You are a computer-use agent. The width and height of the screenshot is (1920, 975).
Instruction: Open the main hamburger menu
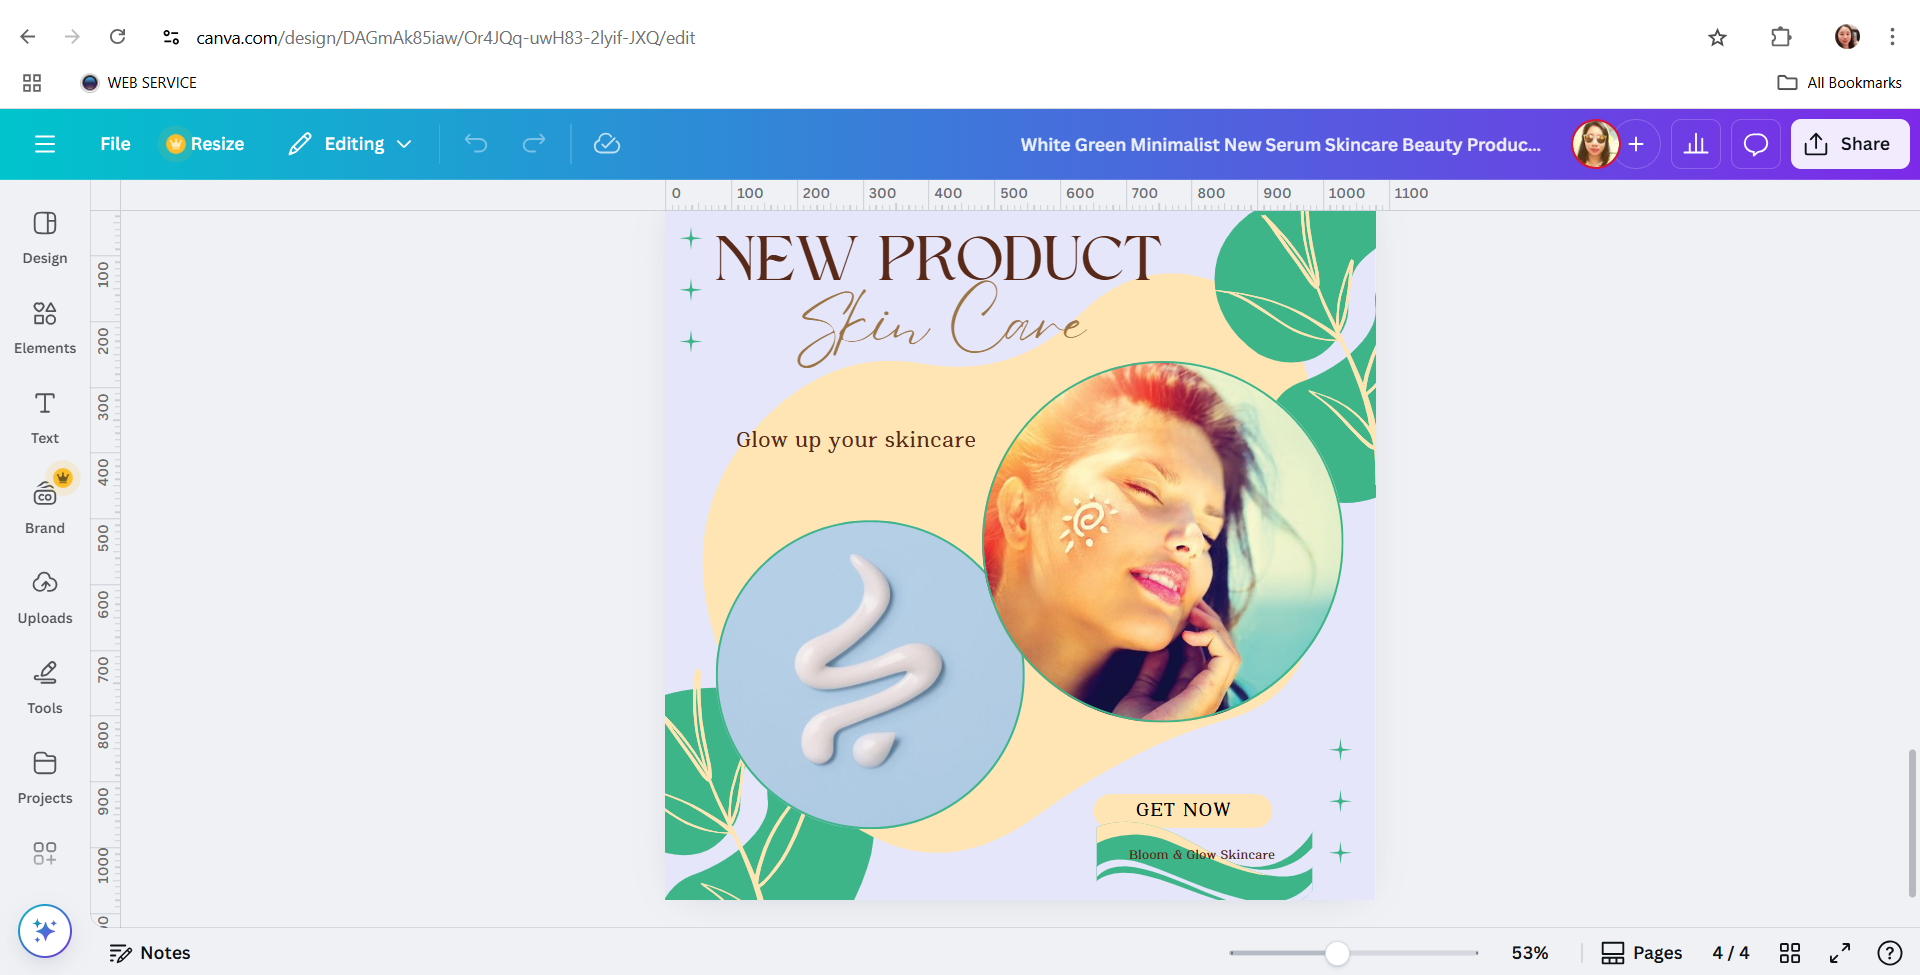click(x=45, y=144)
